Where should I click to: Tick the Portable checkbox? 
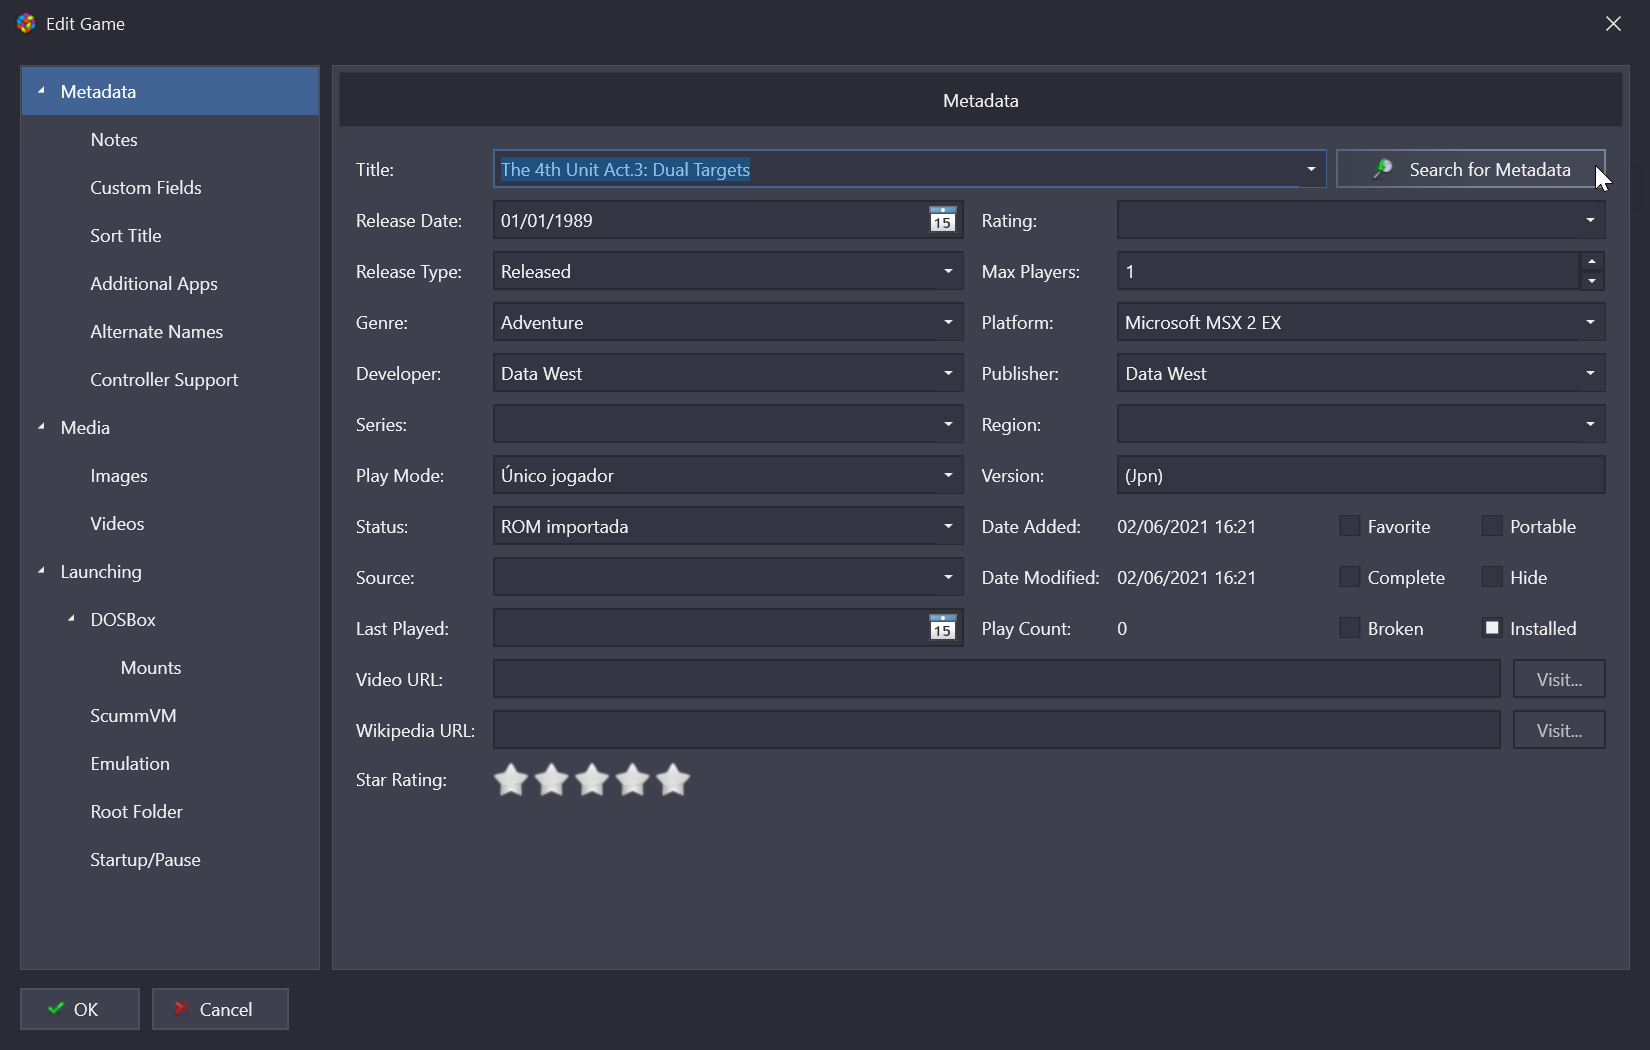point(1491,526)
